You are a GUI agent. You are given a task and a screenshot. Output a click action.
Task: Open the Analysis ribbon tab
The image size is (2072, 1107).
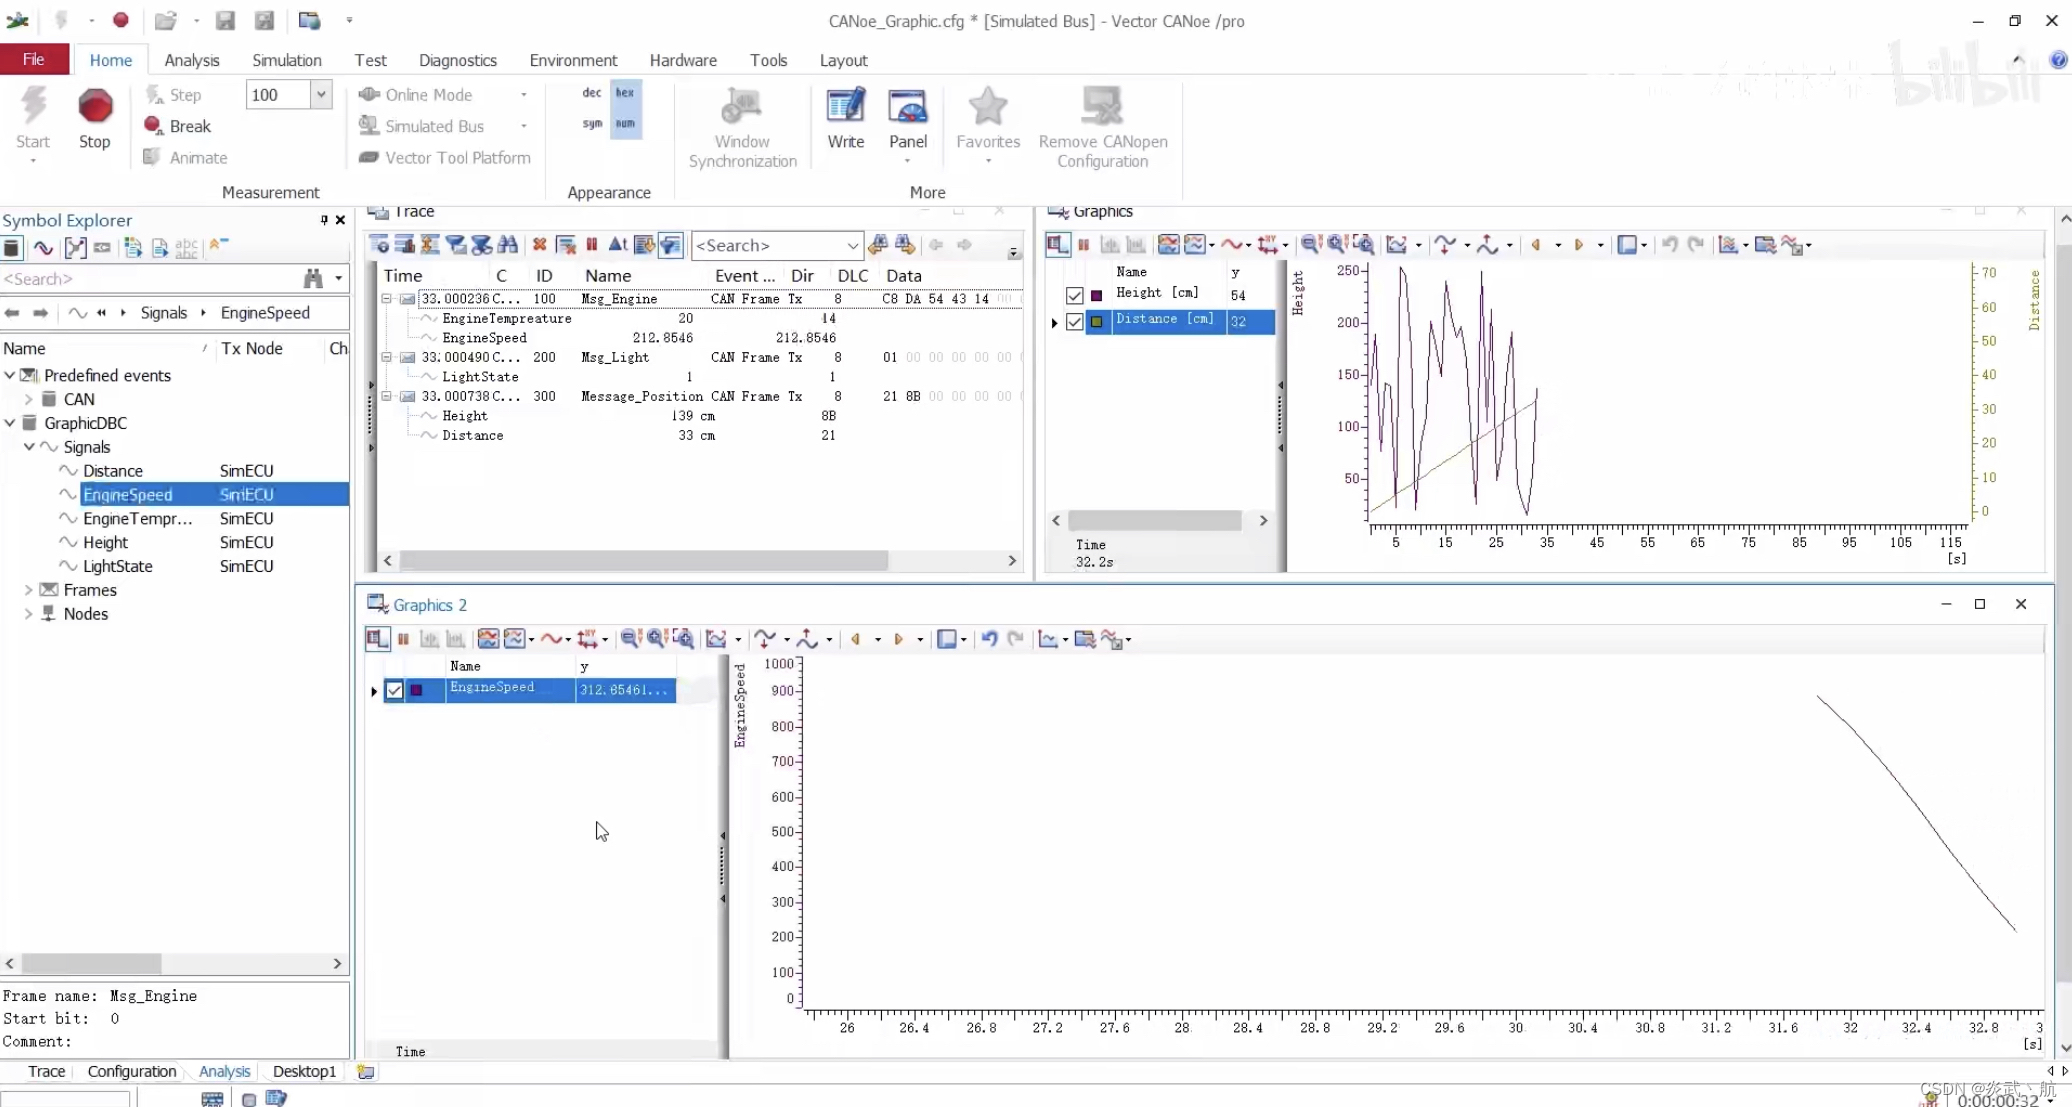192,60
